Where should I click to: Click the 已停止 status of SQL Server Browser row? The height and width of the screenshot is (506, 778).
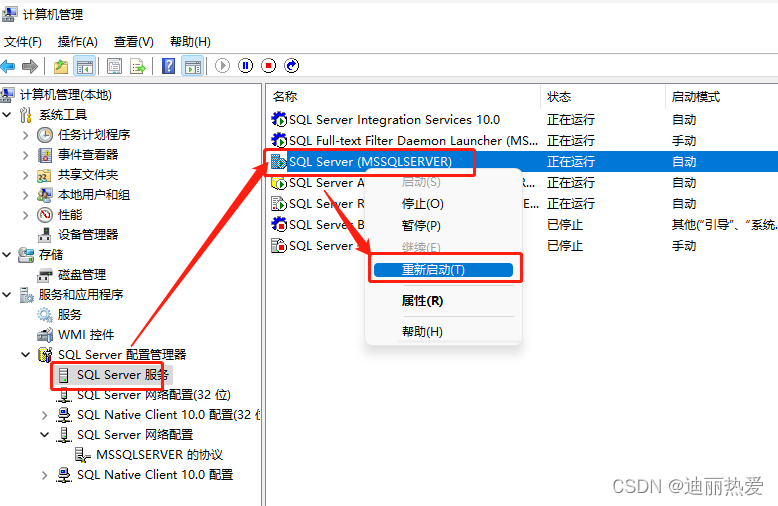(x=565, y=225)
